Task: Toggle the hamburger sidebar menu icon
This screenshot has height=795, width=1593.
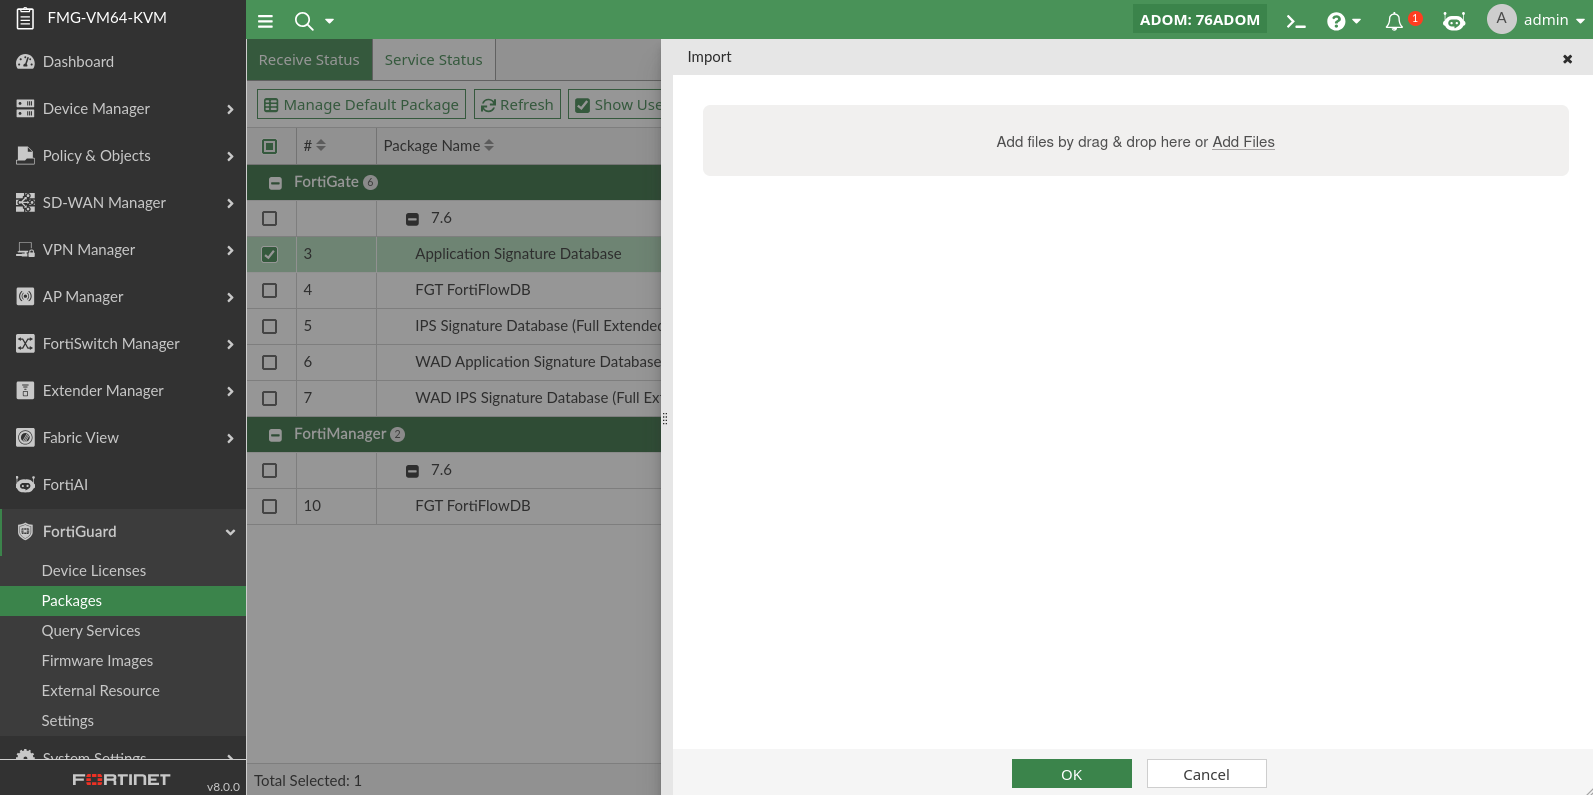Action: click(265, 21)
